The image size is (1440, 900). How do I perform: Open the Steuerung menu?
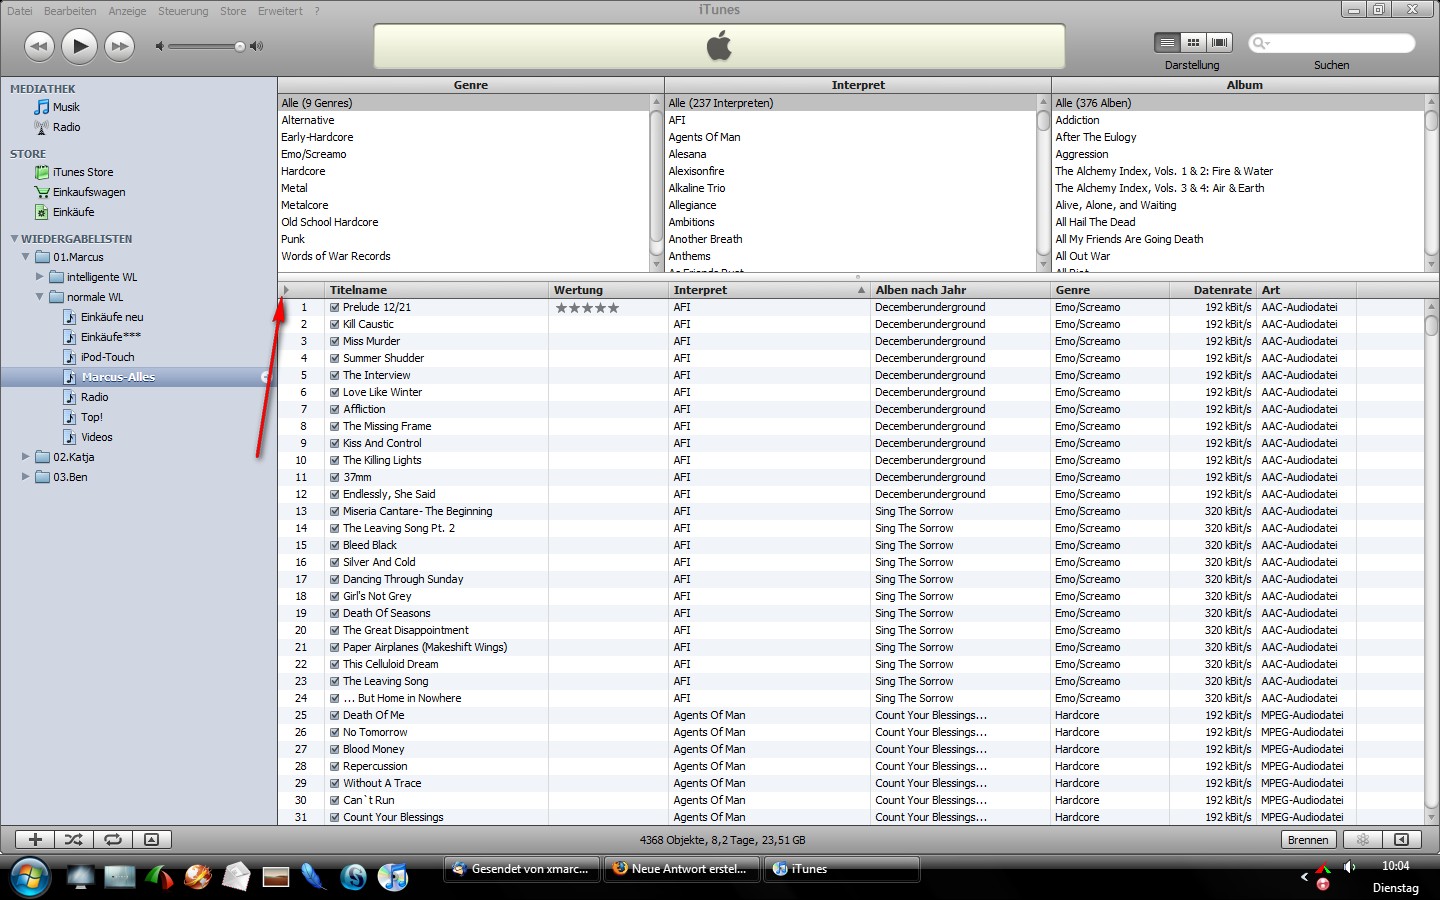click(x=183, y=11)
